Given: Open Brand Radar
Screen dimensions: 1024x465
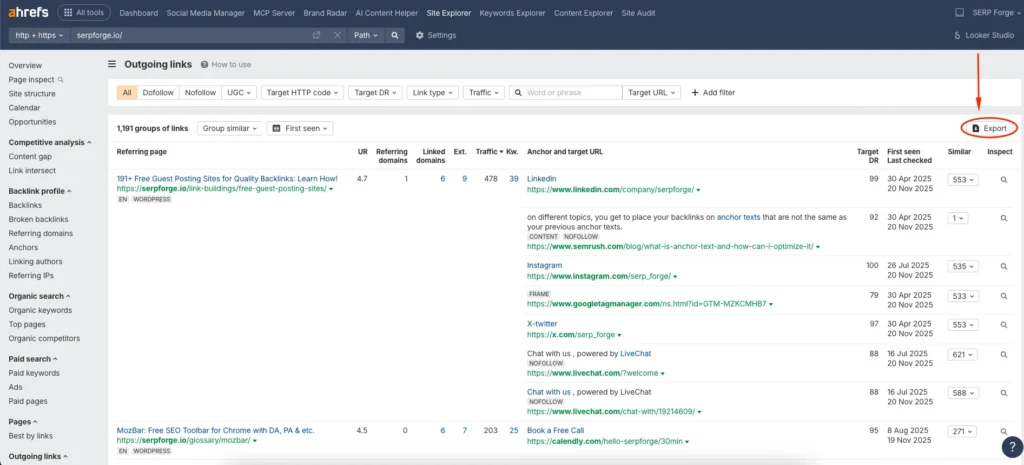Looking at the screenshot, I should point(324,13).
